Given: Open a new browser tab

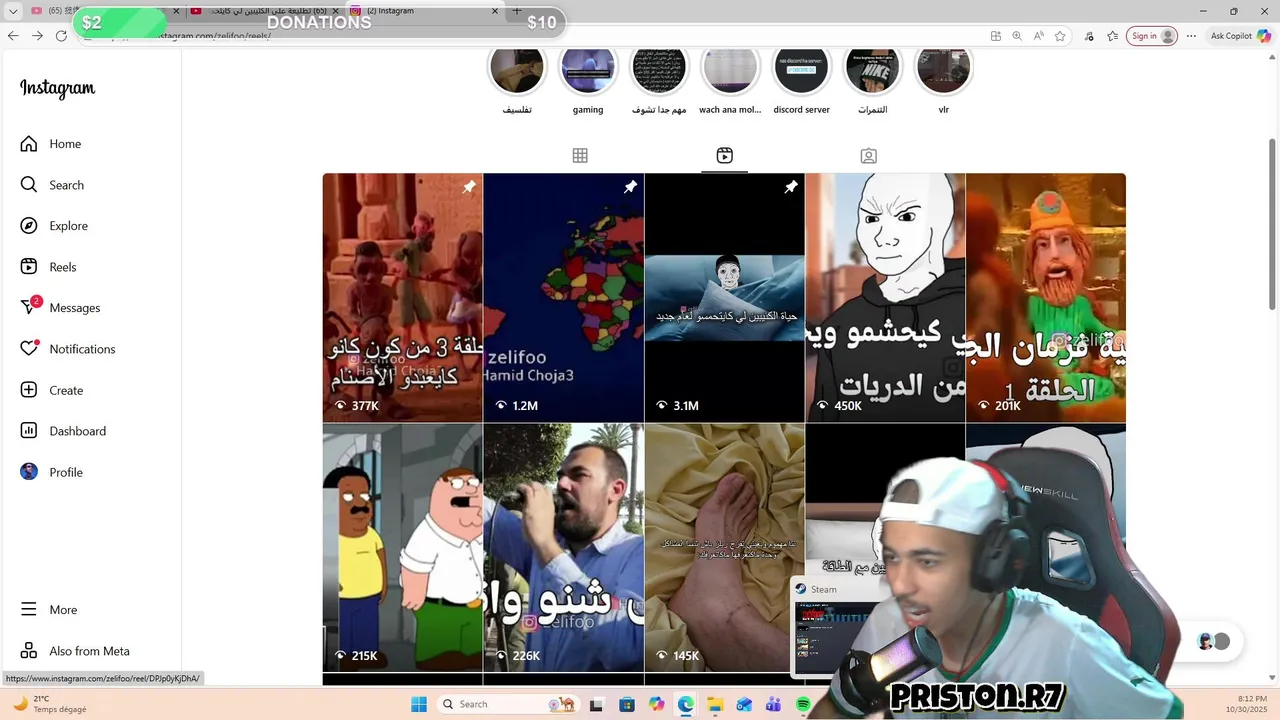Looking at the screenshot, I should click(x=517, y=11).
